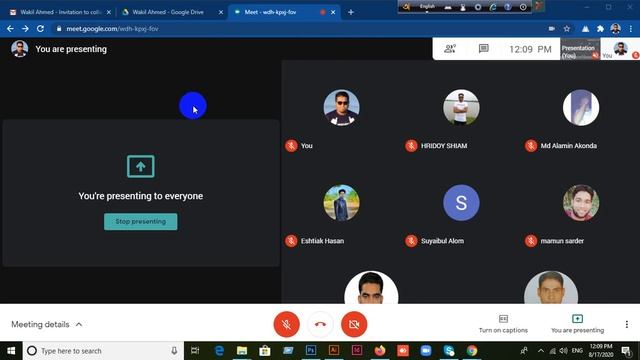This screenshot has height=360, width=640.
Task: Click the Google Drive extension icon in Chrome toolbar
Action: pyautogui.click(x=585, y=29)
